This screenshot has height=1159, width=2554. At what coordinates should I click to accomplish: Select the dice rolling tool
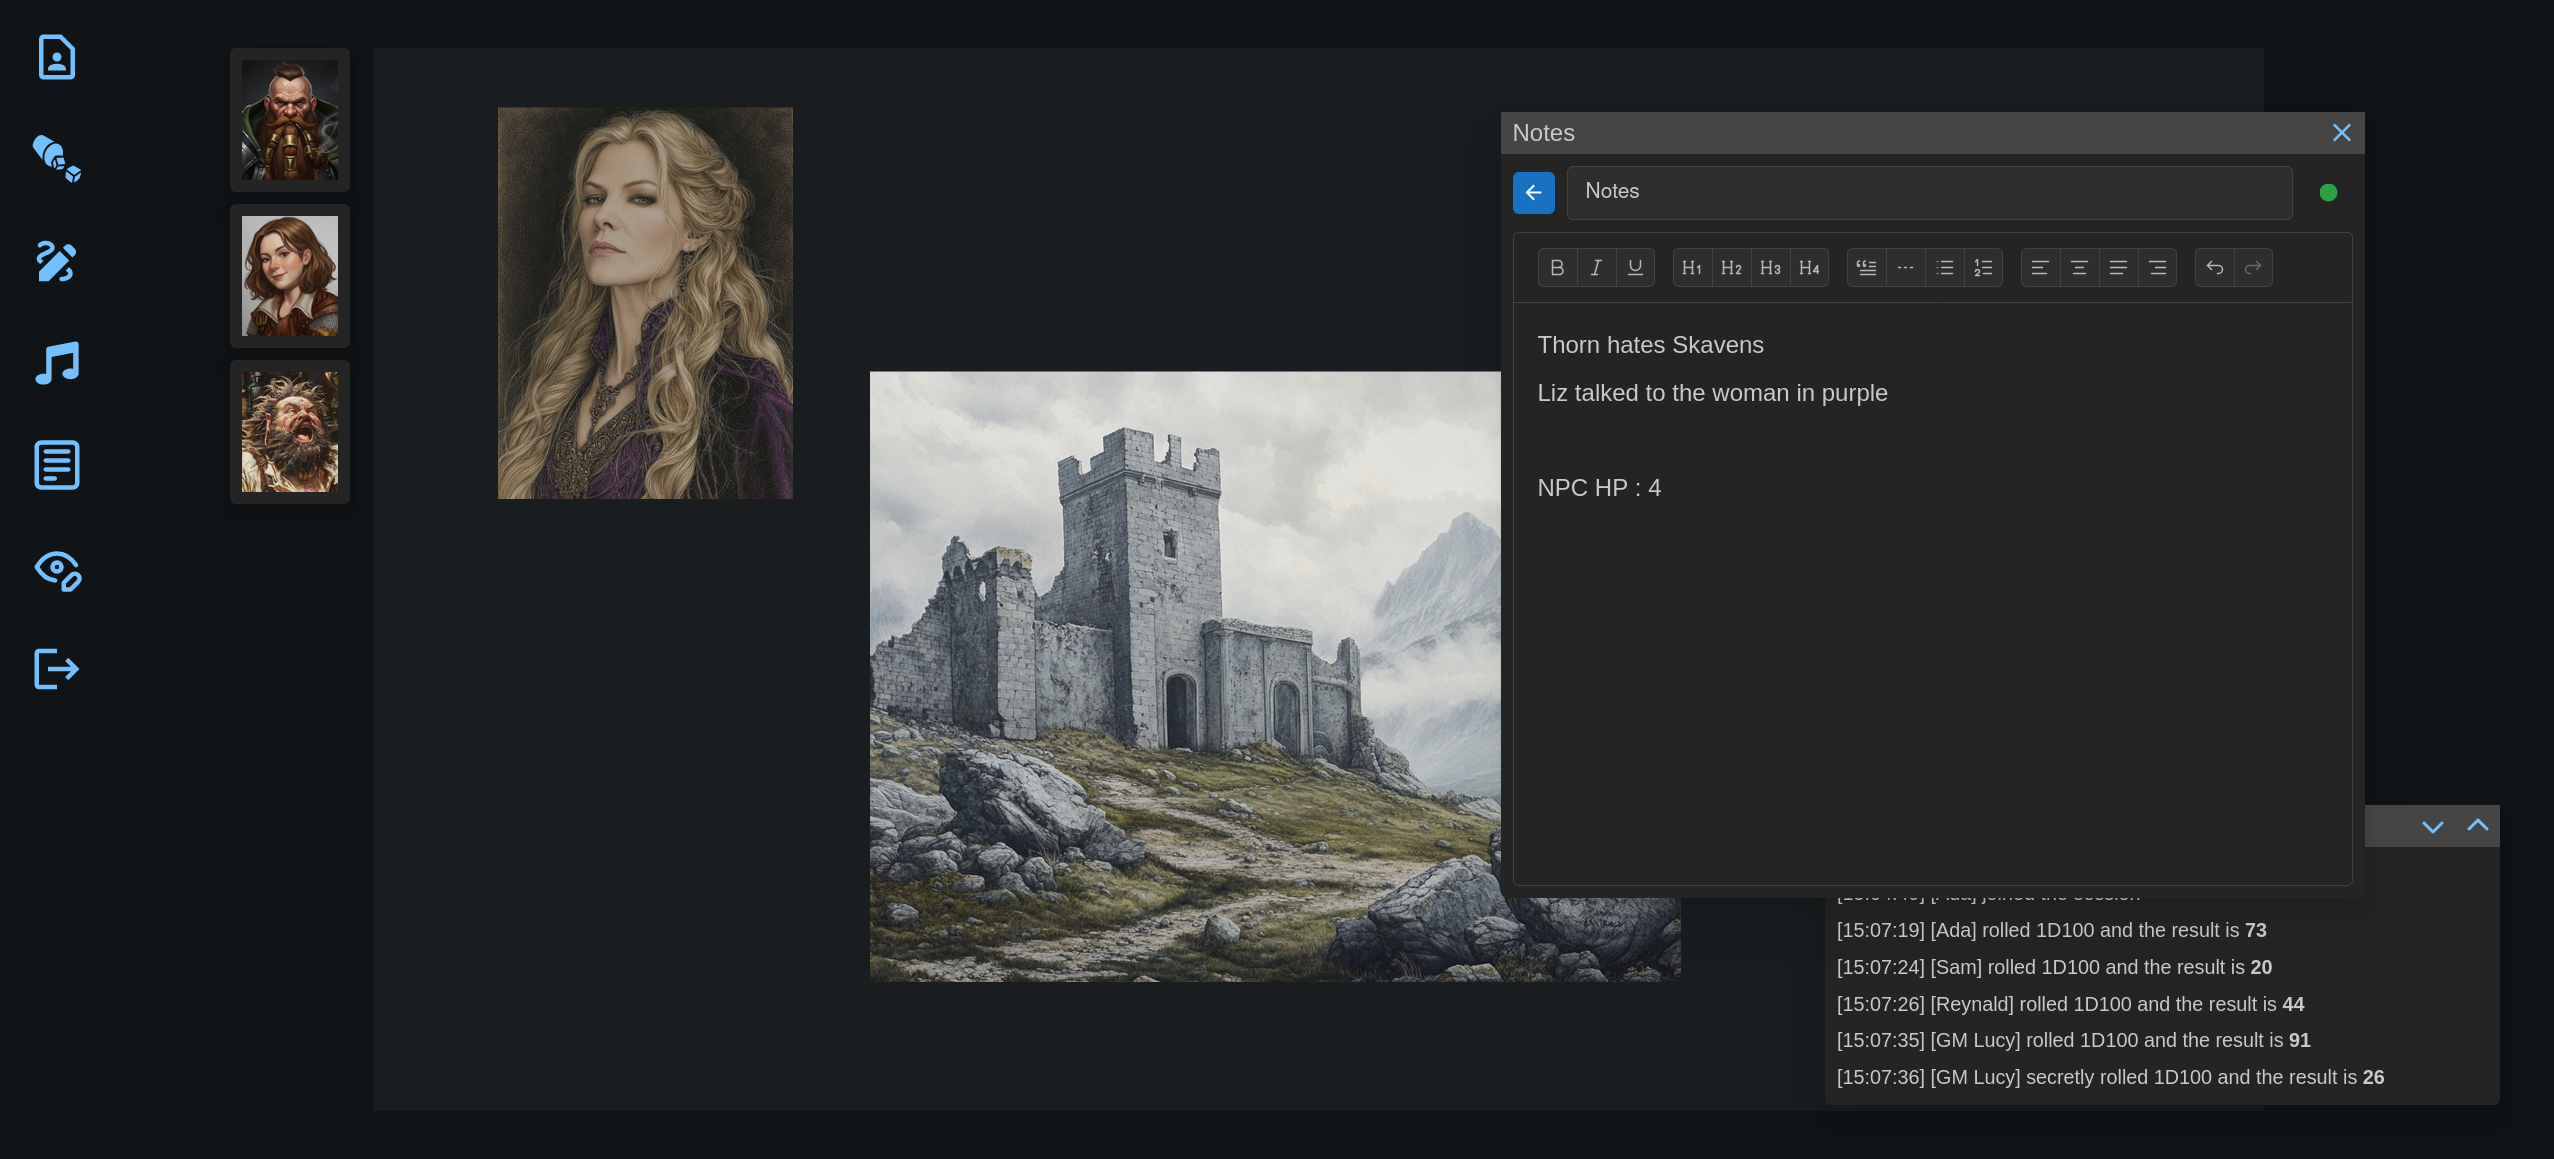tap(56, 160)
